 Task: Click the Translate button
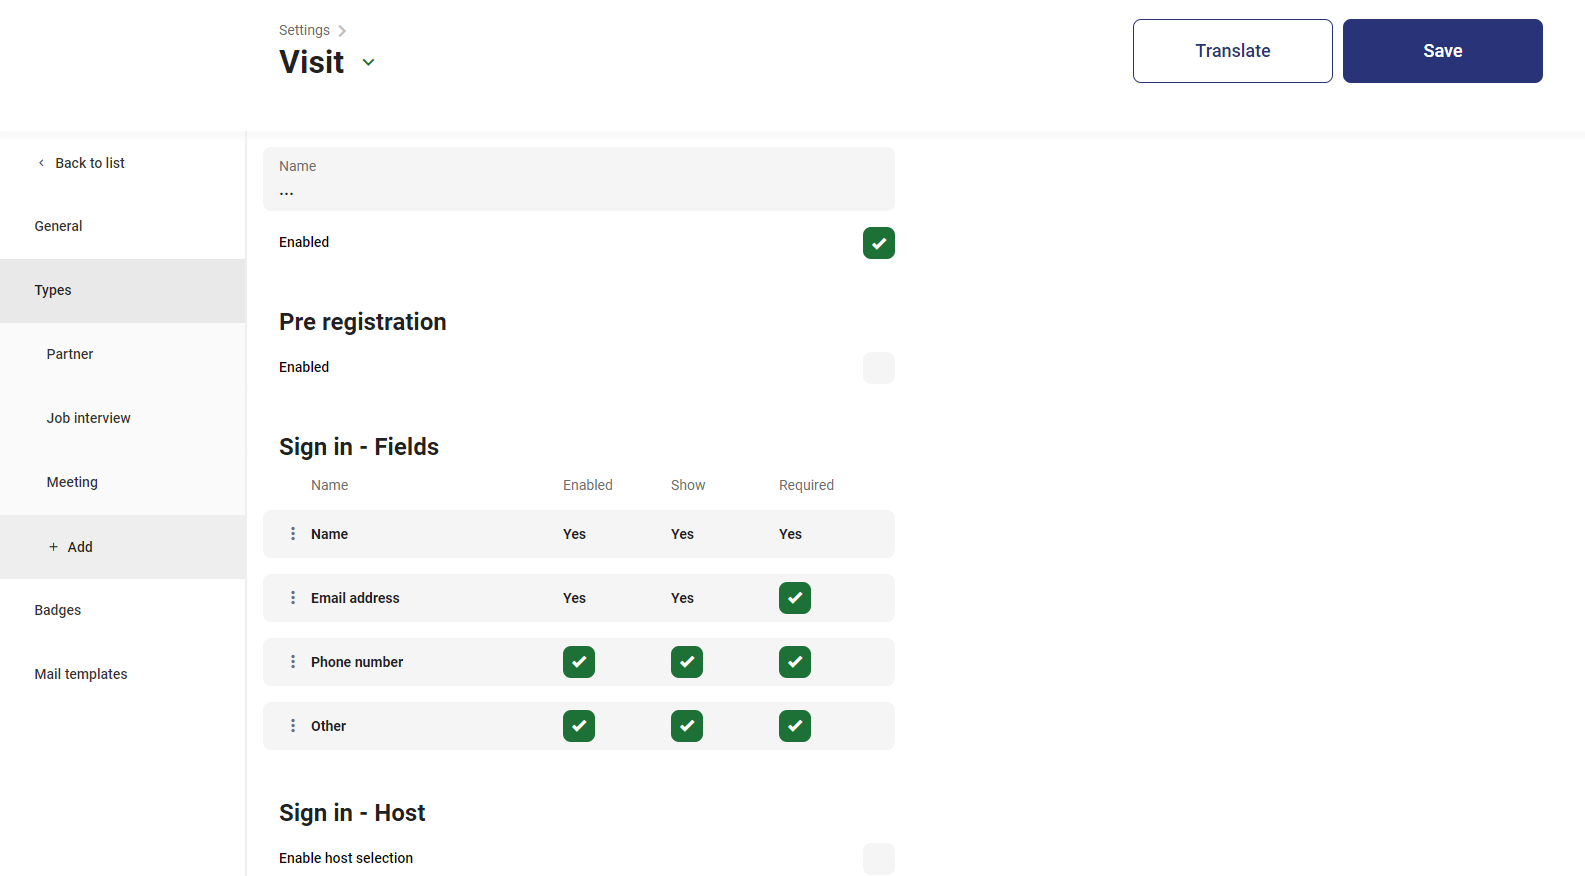click(1232, 51)
